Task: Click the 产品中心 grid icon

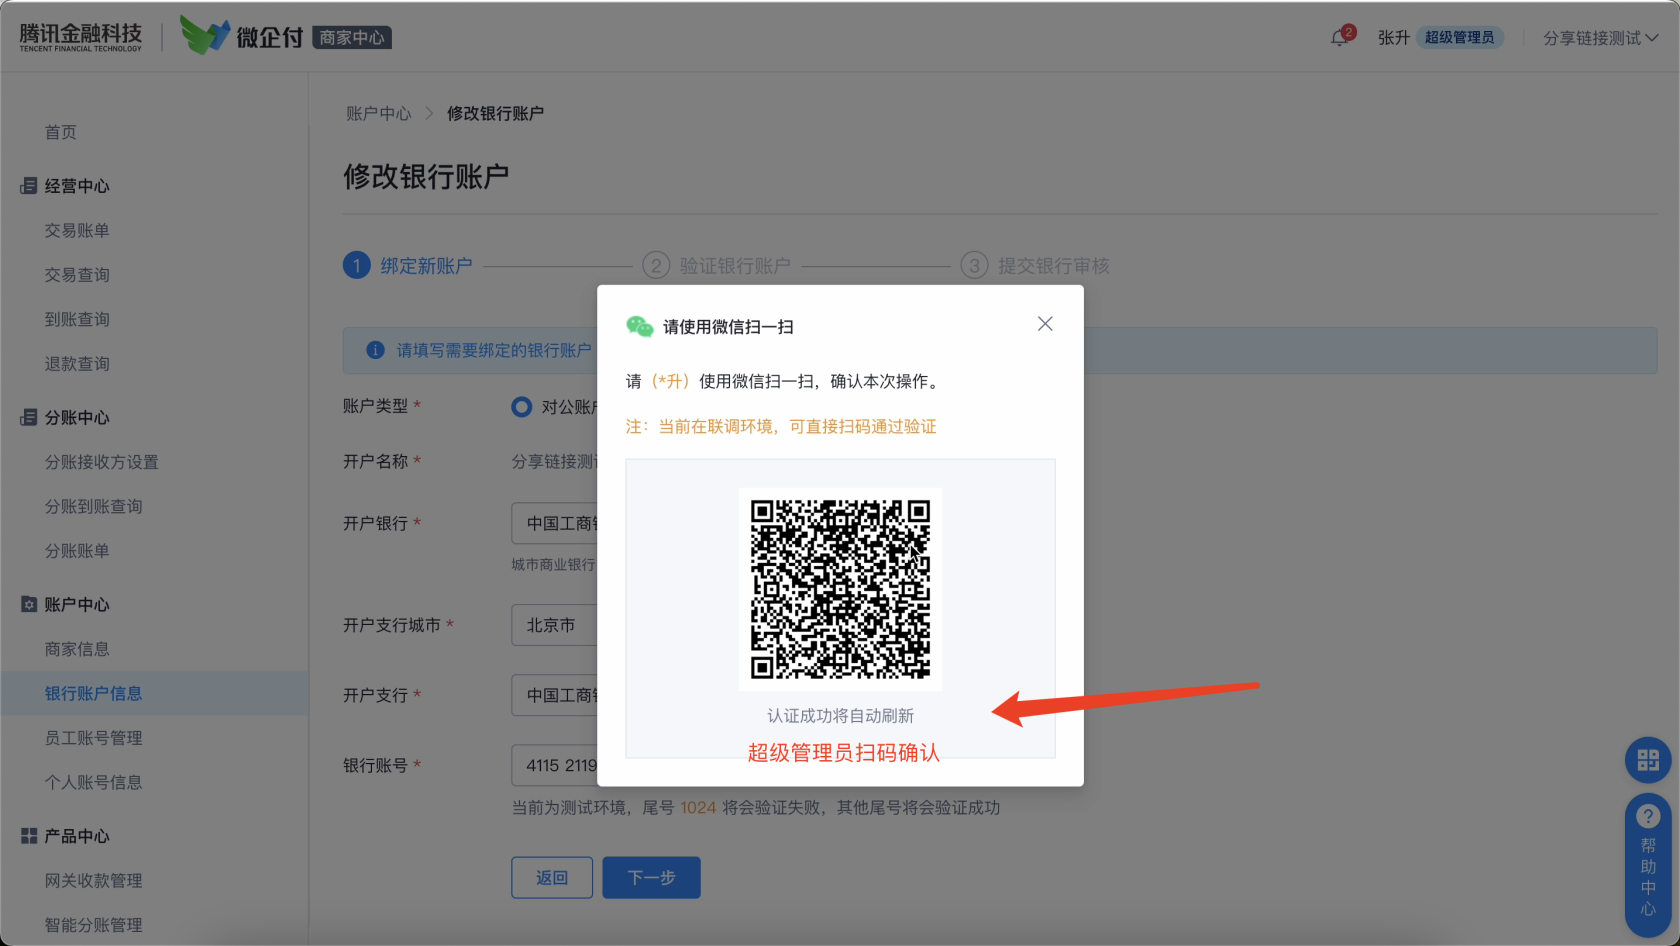Action: pos(29,835)
